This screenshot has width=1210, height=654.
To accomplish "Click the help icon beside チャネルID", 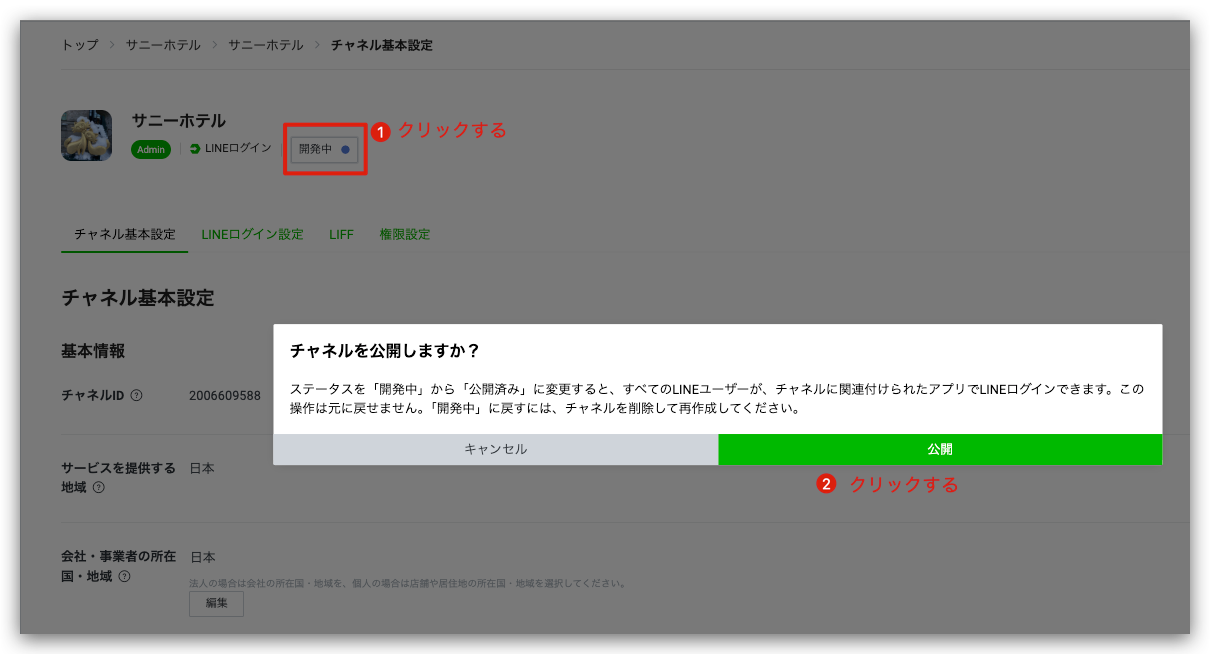I will (x=136, y=395).
